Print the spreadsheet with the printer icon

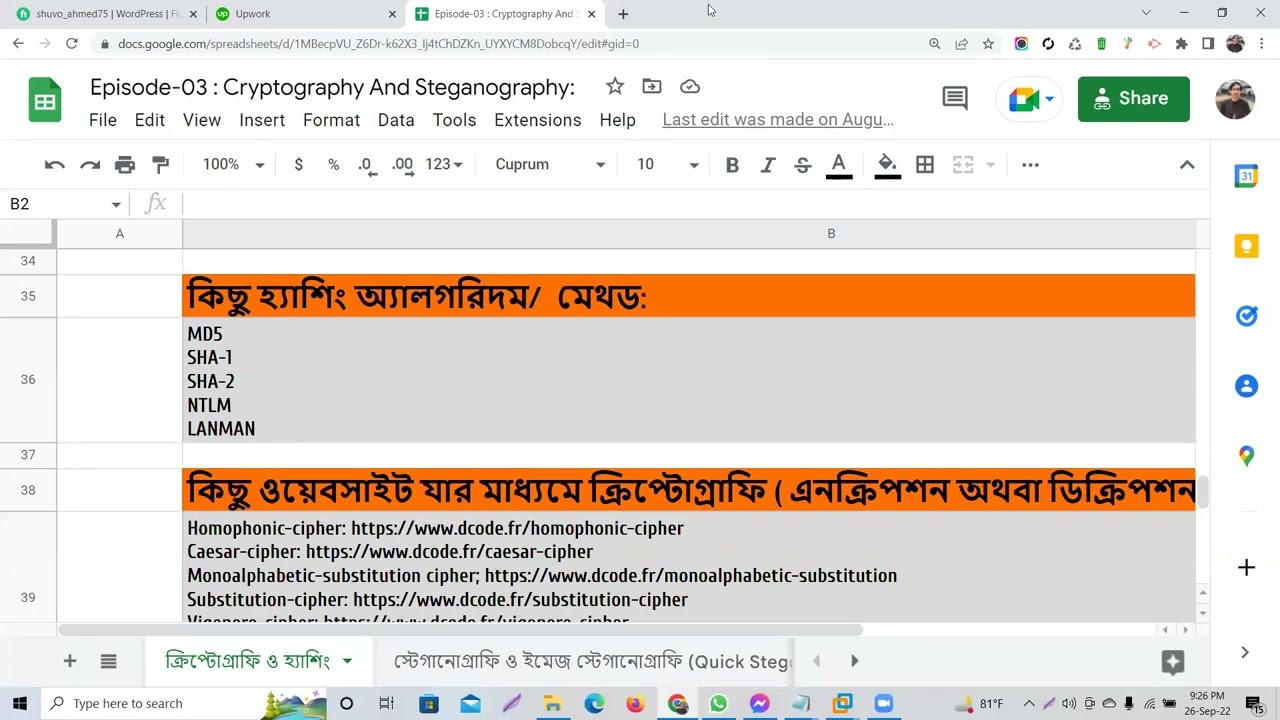(125, 165)
